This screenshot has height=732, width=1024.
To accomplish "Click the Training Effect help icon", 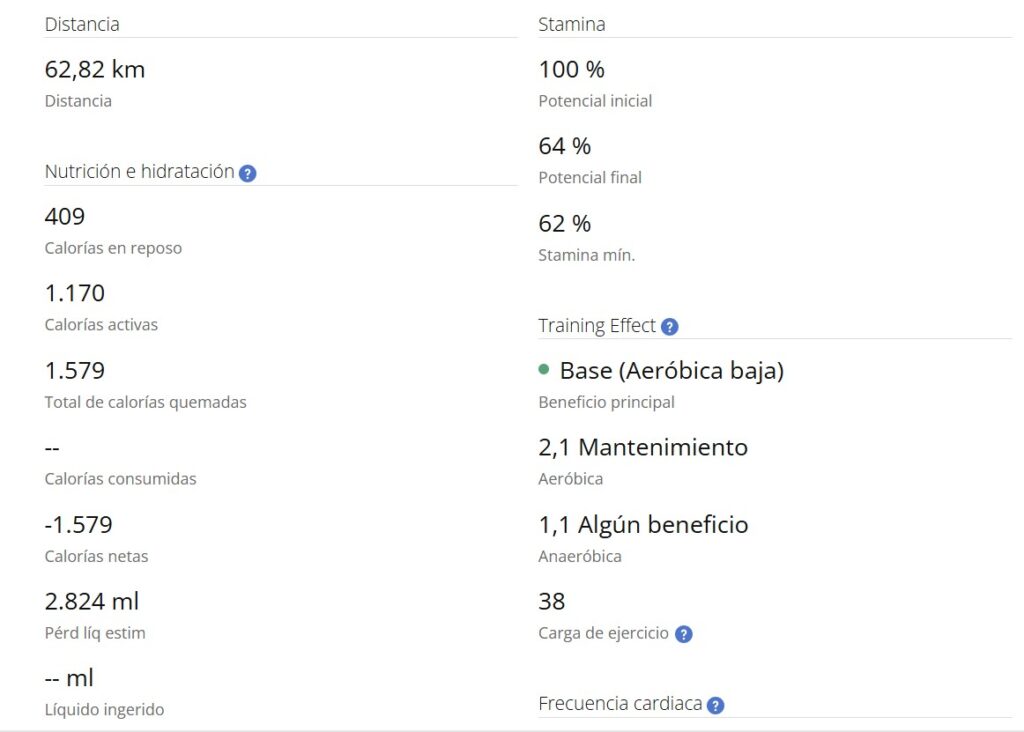I will [x=670, y=327].
